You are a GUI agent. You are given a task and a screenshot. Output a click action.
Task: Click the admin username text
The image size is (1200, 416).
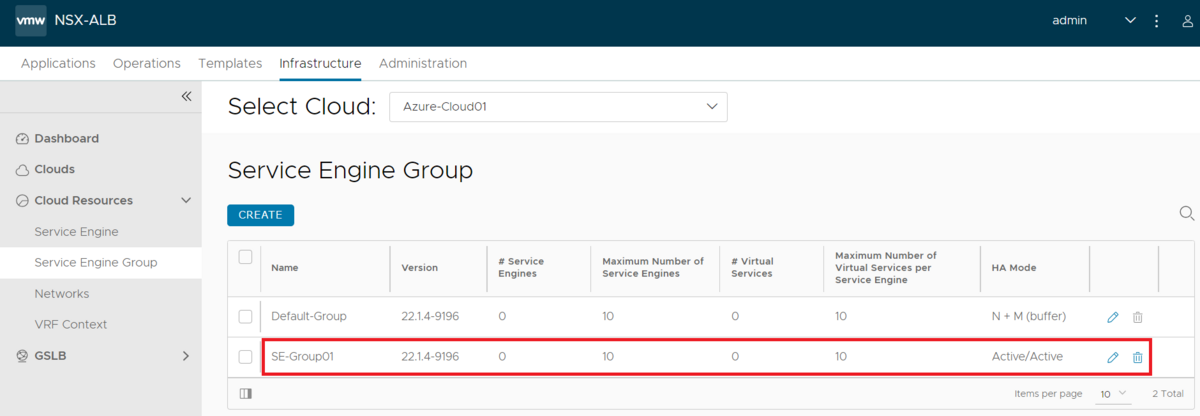tap(1070, 21)
